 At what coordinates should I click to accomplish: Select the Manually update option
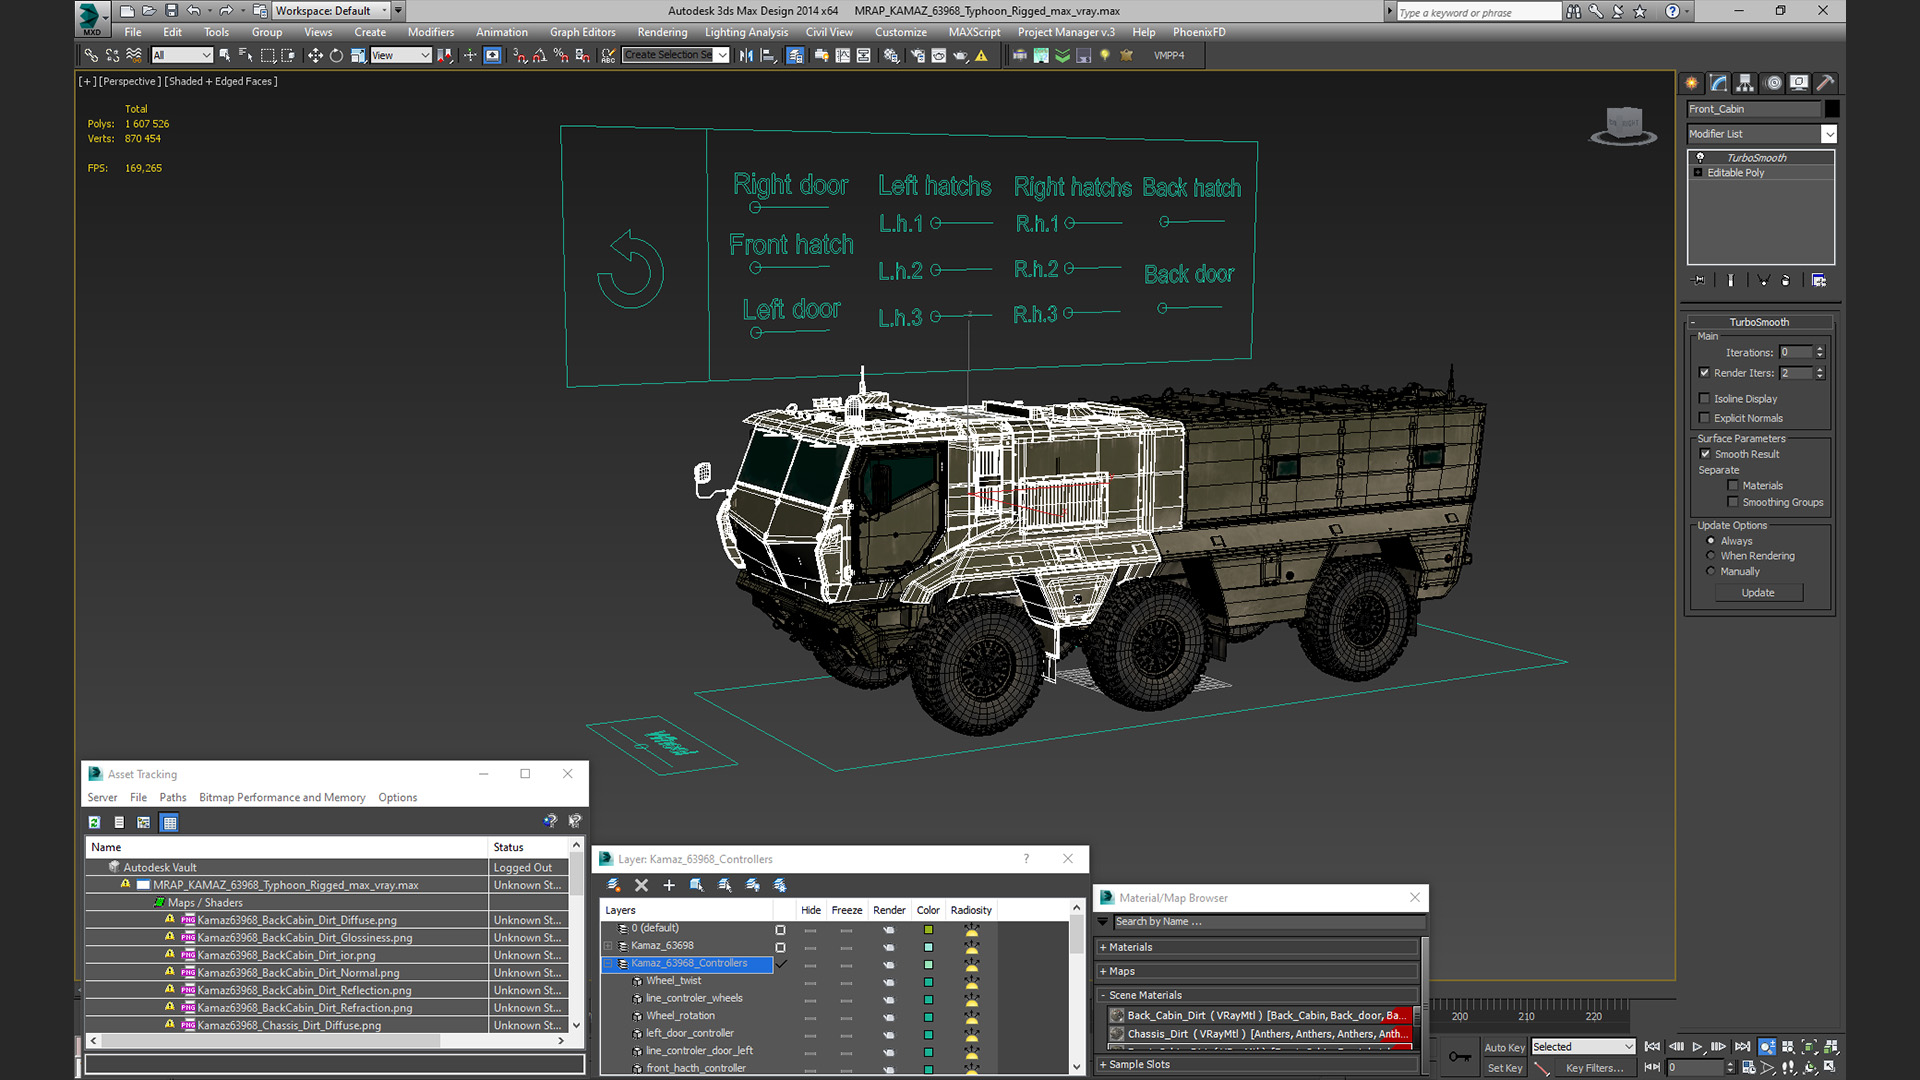pyautogui.click(x=1711, y=572)
